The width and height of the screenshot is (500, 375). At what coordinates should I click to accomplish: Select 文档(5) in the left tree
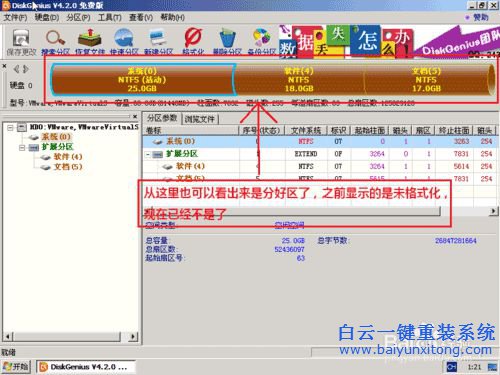(68, 167)
